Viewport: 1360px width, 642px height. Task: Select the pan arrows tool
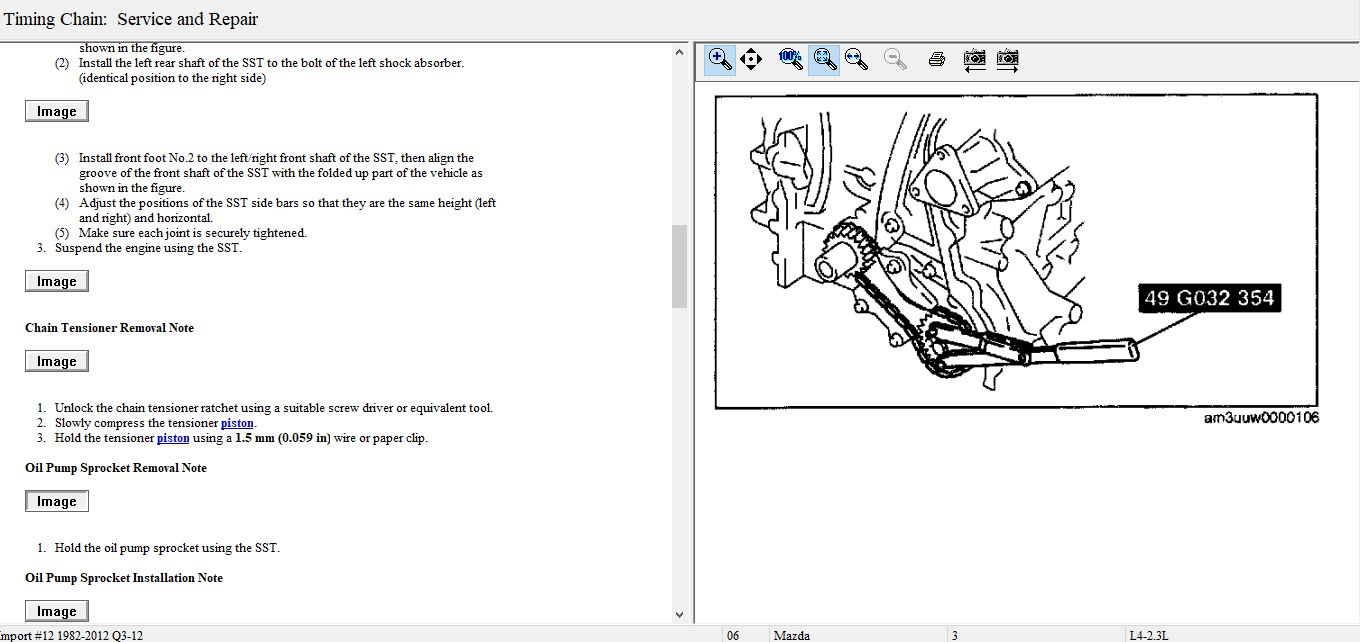pos(751,59)
